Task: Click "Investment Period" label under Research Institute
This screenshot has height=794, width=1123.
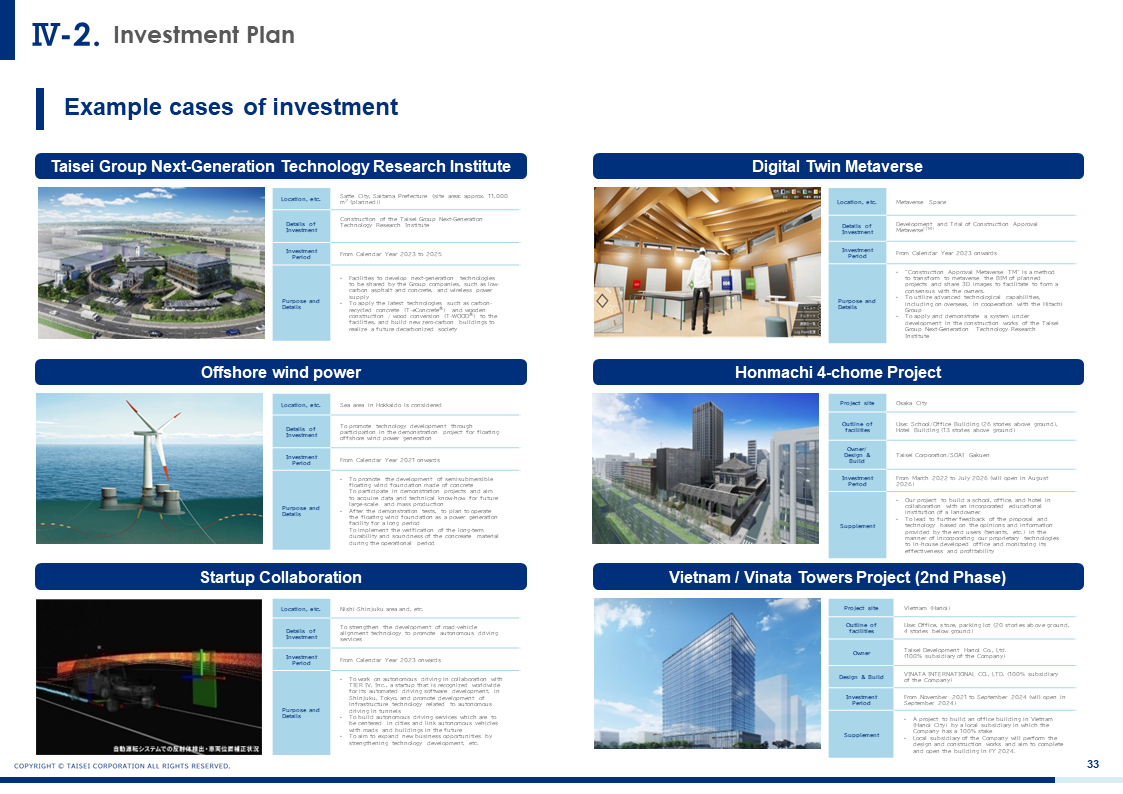Action: tap(301, 254)
